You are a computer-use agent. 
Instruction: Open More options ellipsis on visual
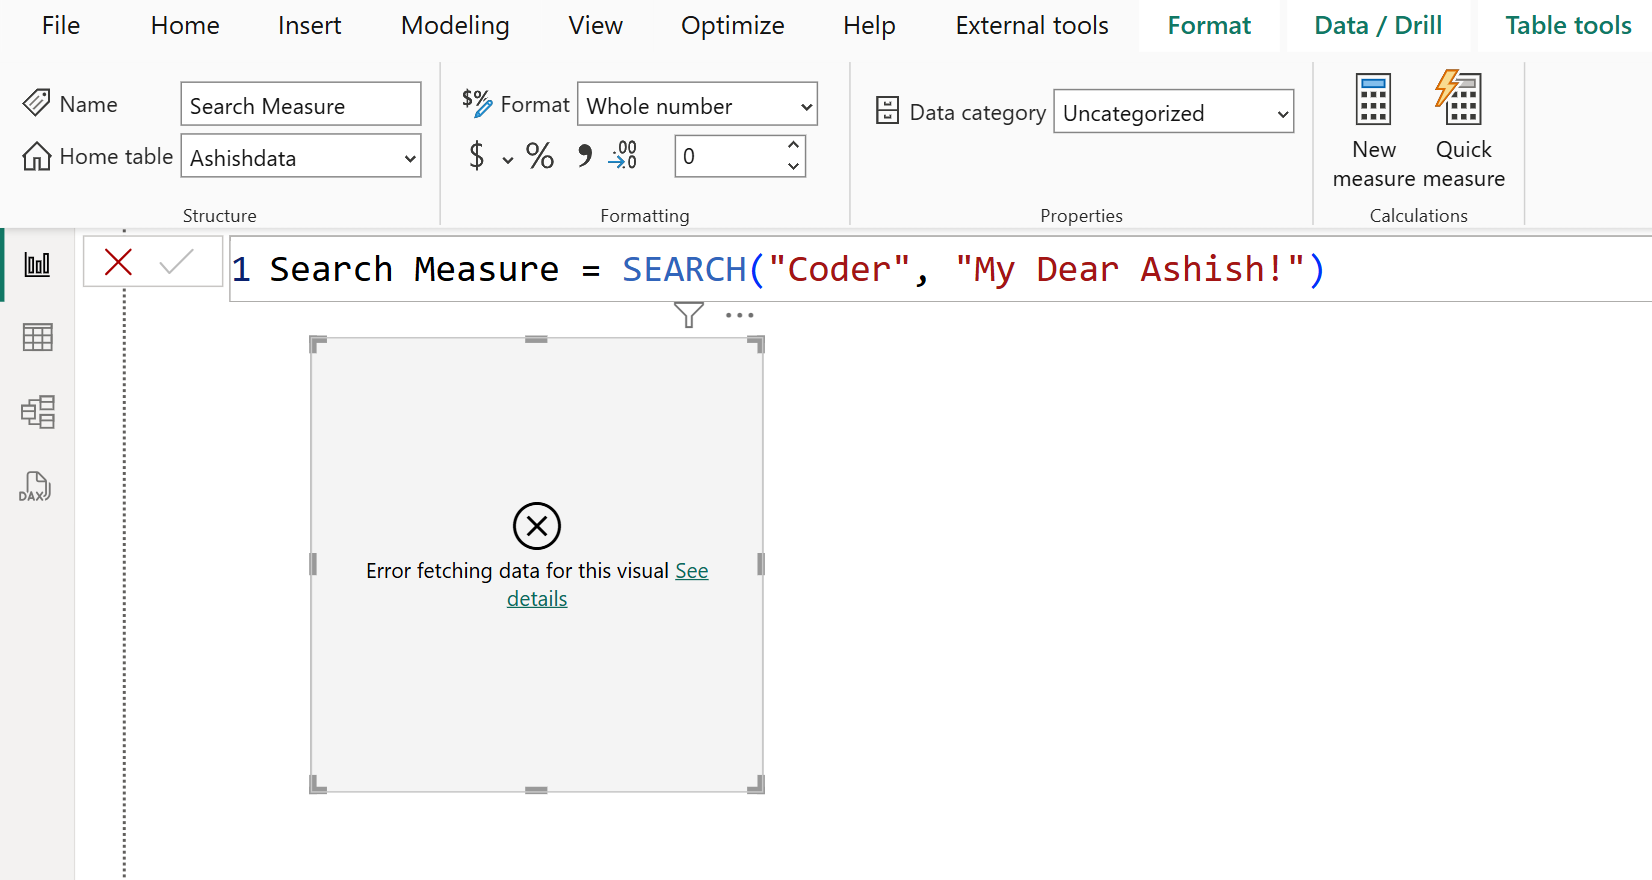[x=739, y=315]
